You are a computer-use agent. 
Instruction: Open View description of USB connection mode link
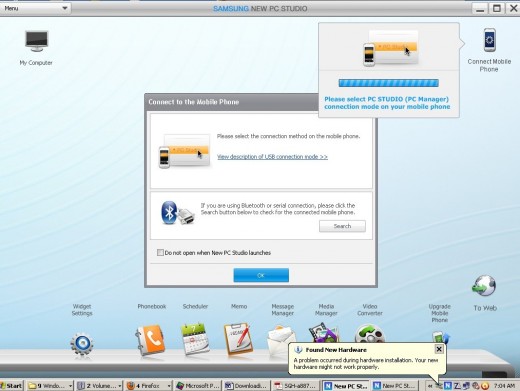click(x=272, y=157)
